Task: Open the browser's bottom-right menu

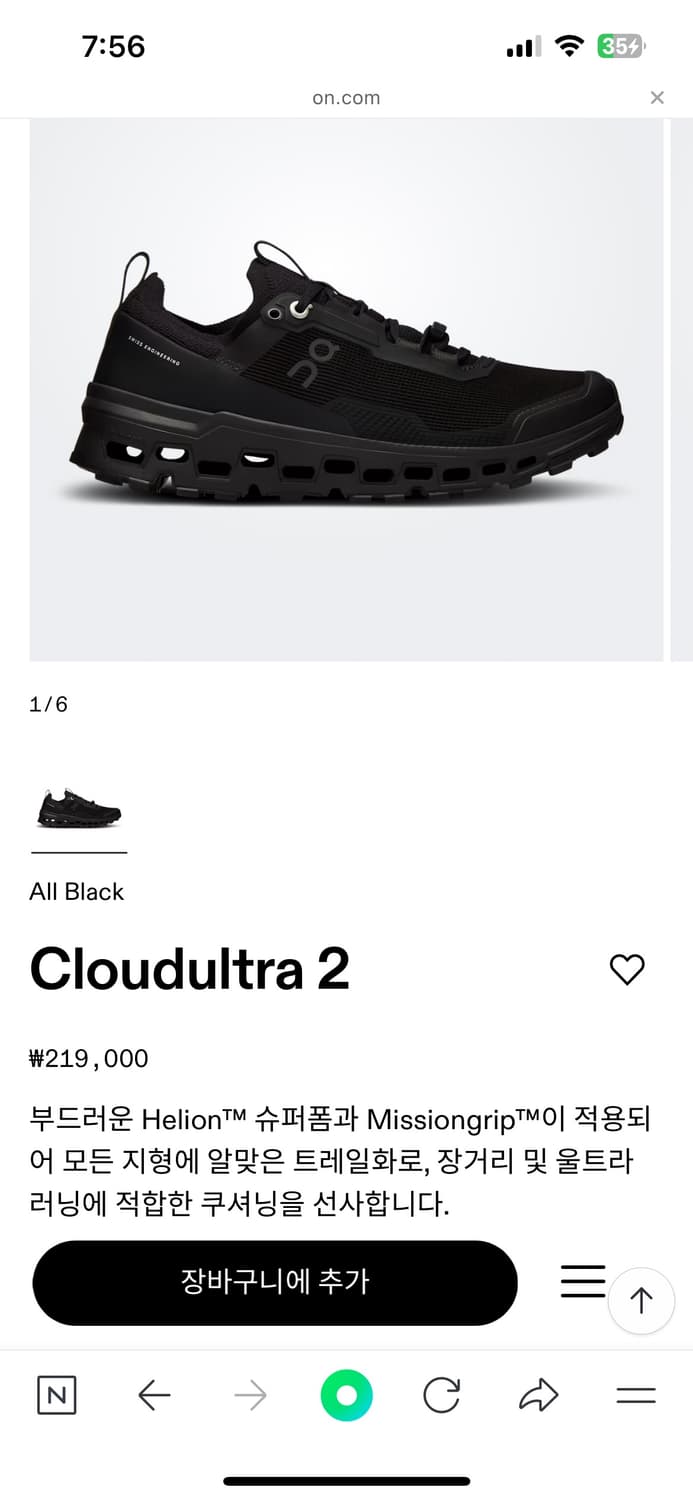Action: (635, 1395)
